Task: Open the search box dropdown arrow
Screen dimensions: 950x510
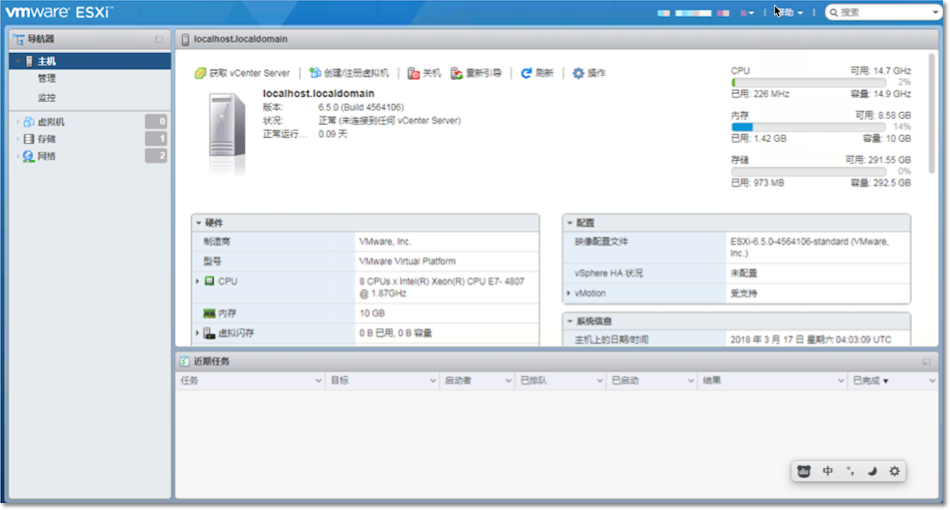Action: pos(935,12)
